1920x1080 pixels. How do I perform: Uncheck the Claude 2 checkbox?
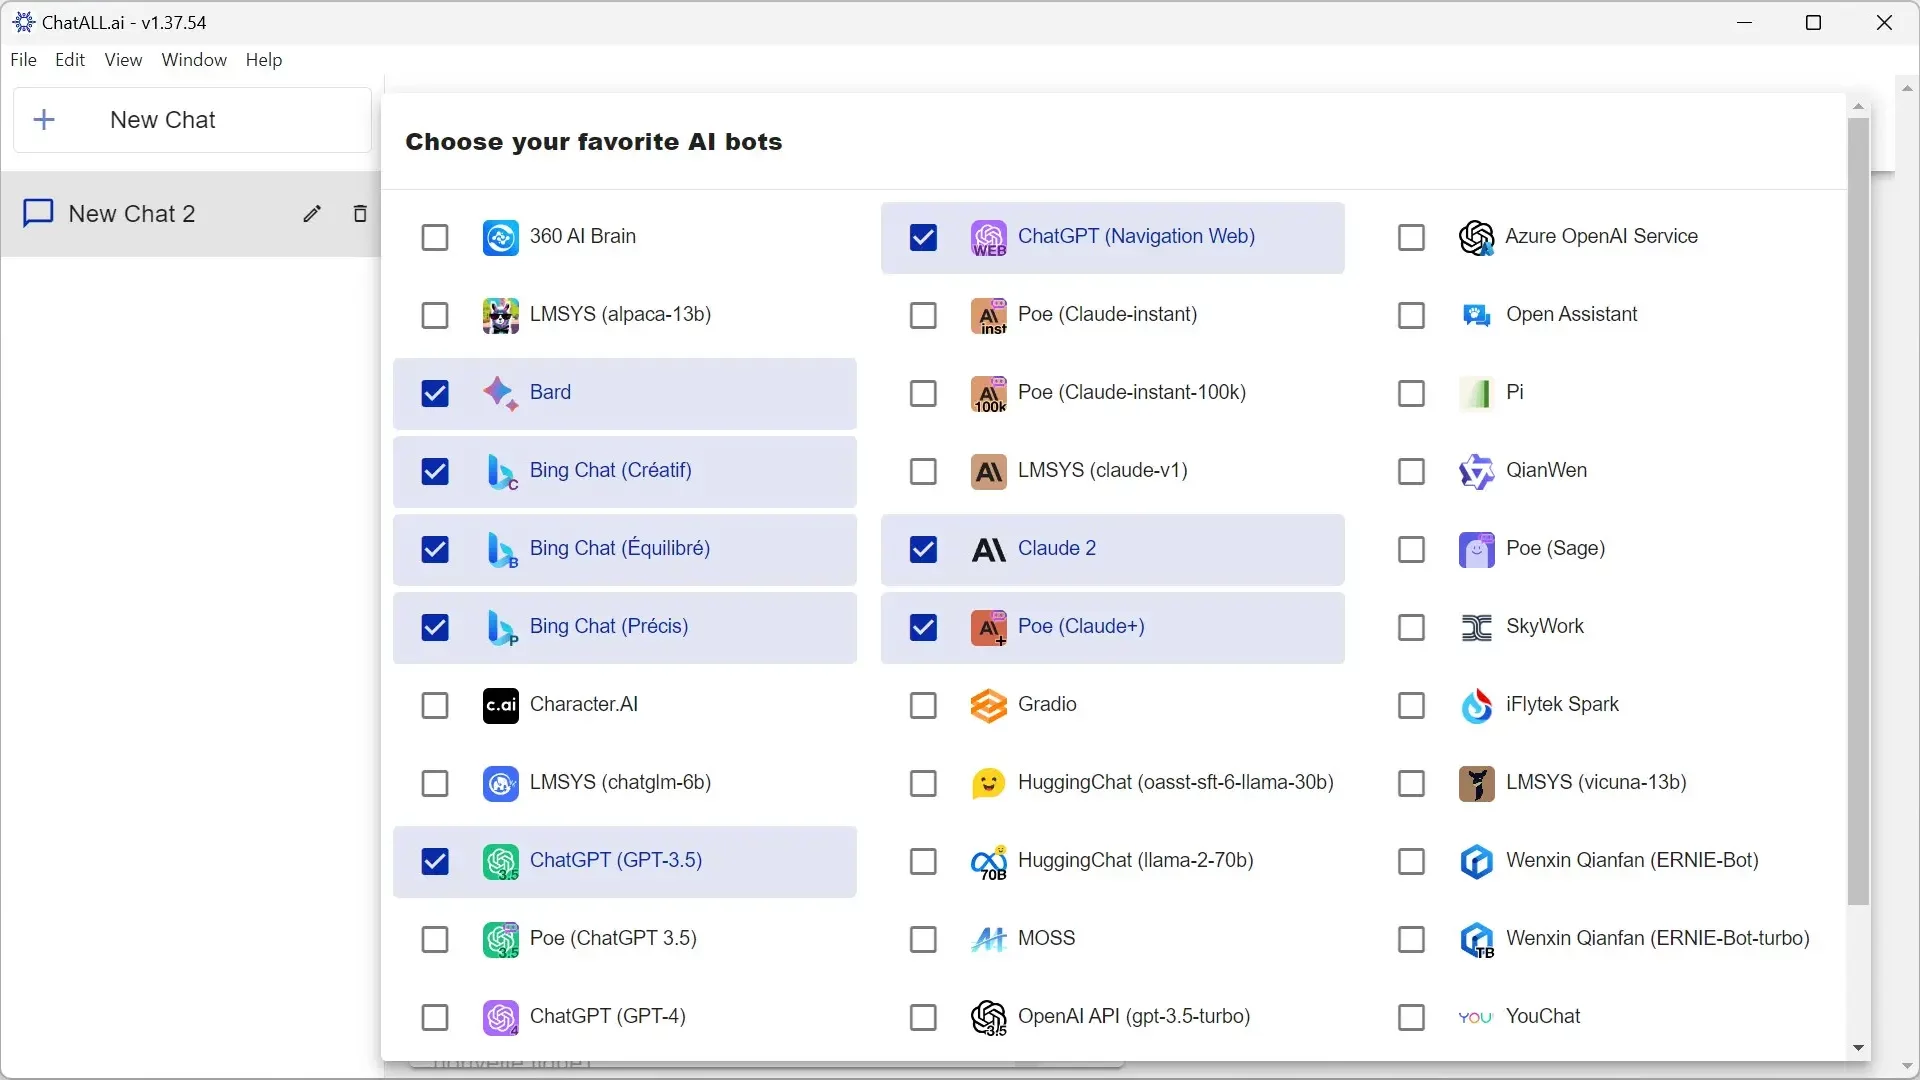(x=923, y=550)
